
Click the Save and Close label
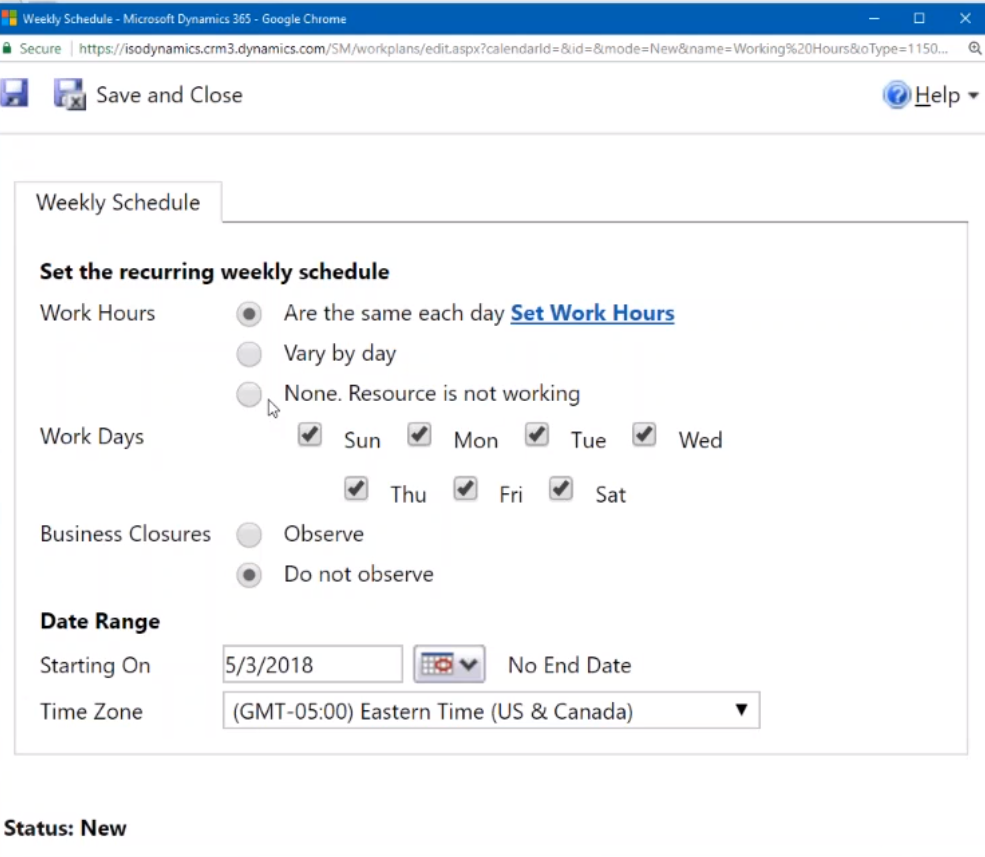(169, 95)
